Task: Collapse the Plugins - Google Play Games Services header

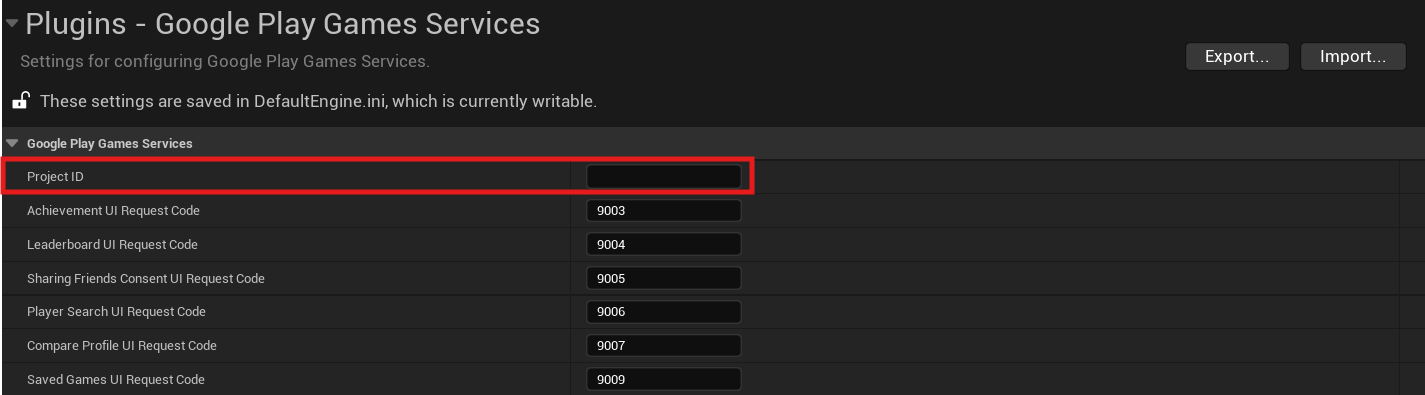Action: [12, 23]
